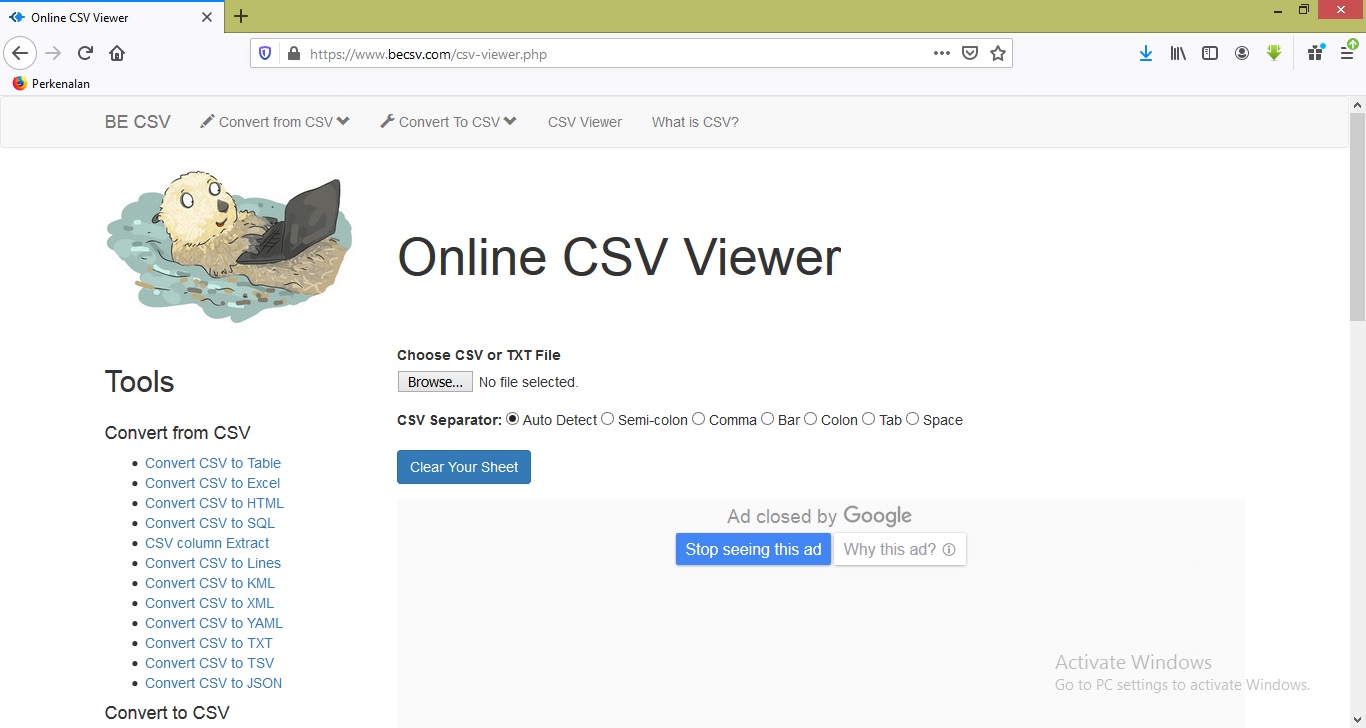Click the green download extension icon
1366x728 pixels.
pyautogui.click(x=1274, y=53)
